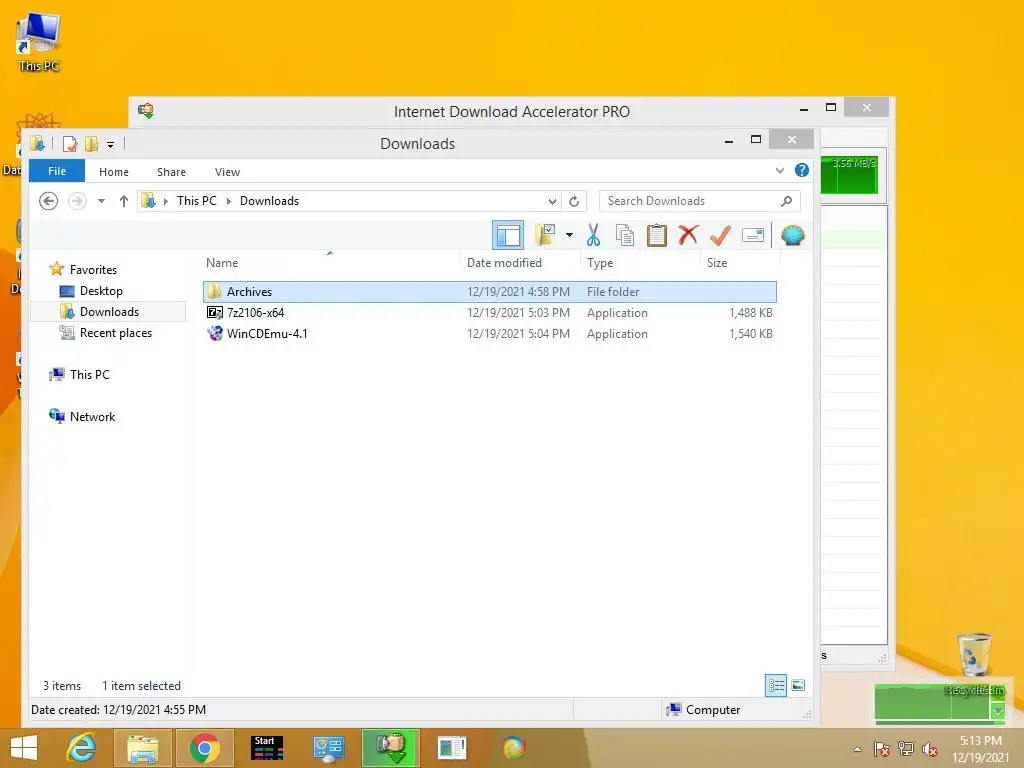Click the Quick Access new folder icon
The height and width of the screenshot is (768, 1024).
pos(91,144)
